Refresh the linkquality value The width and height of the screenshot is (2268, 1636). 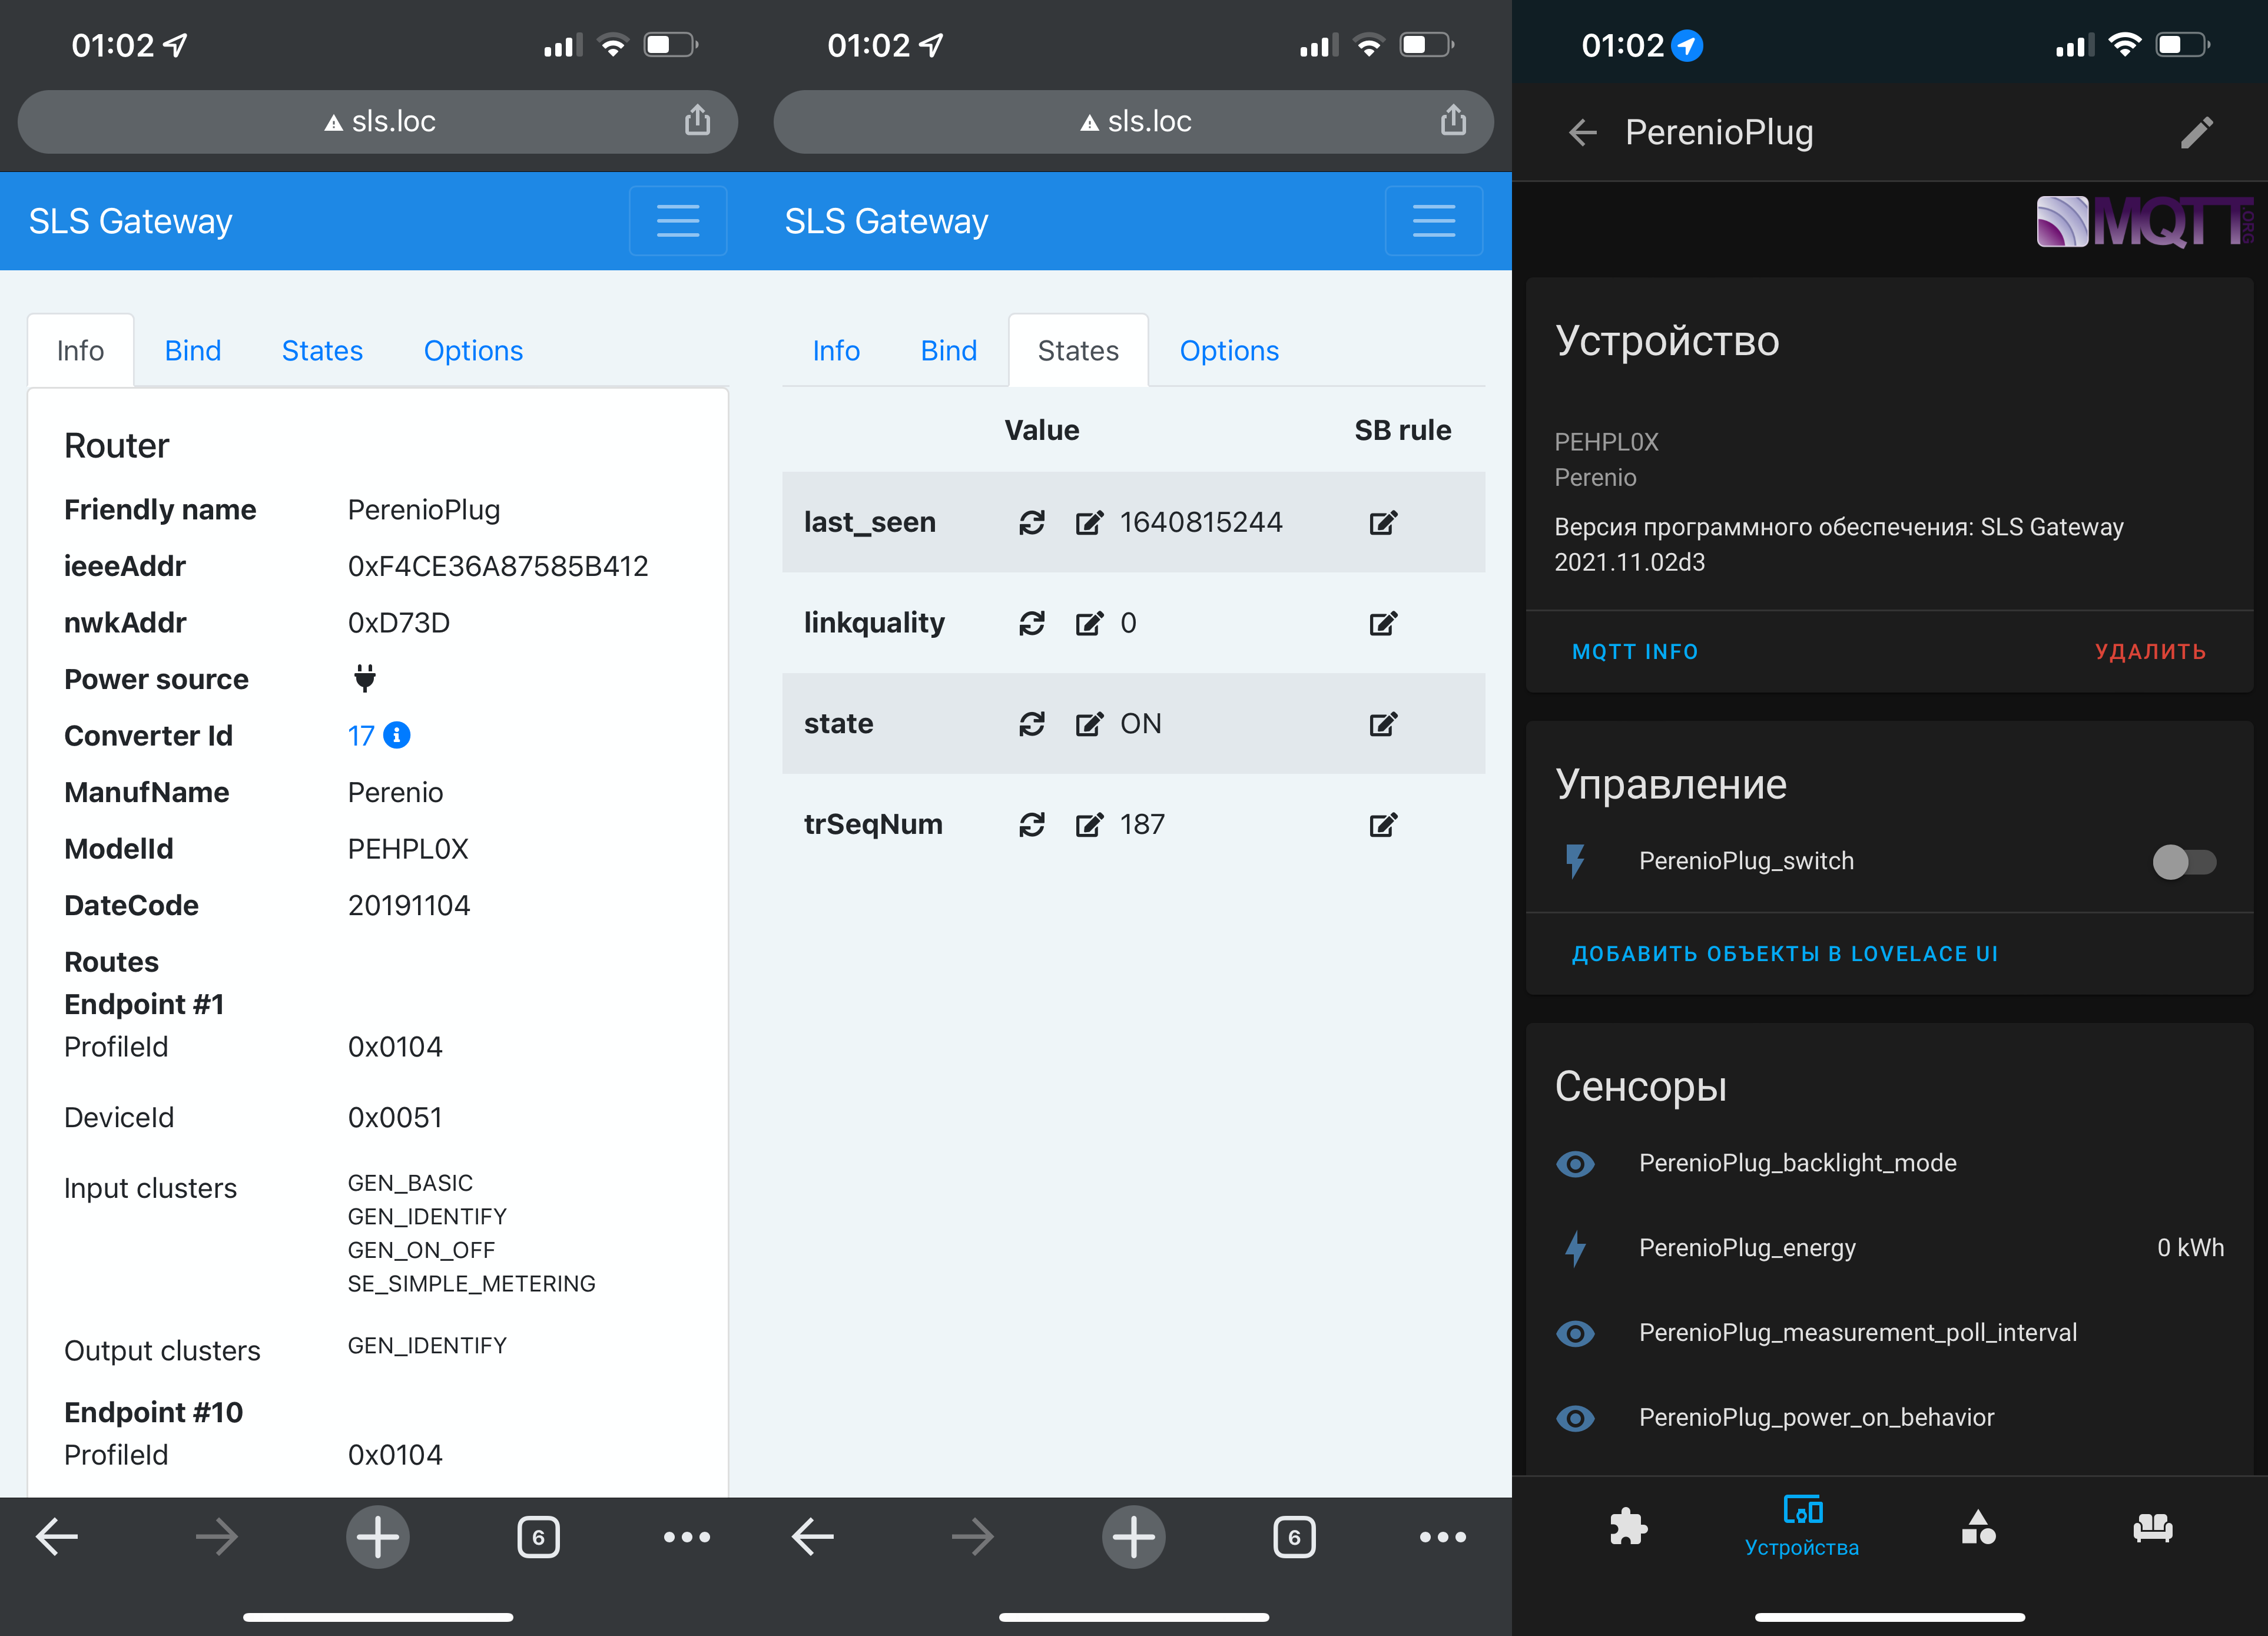point(1031,623)
